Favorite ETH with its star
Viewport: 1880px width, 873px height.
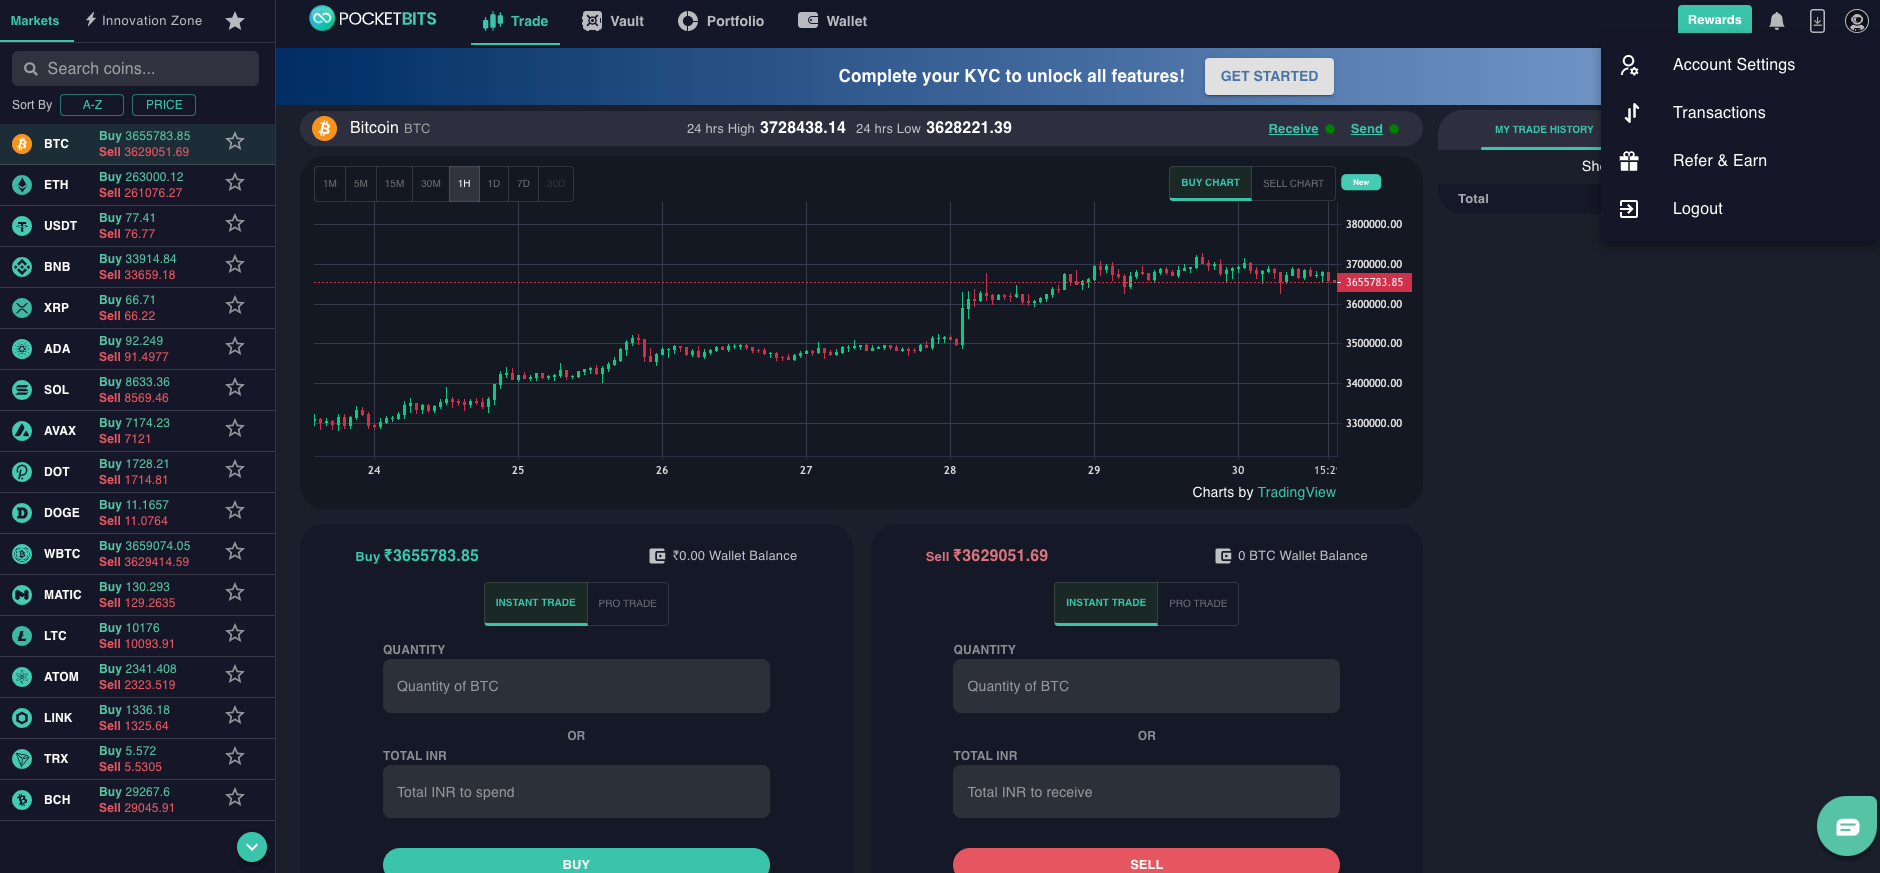tap(235, 182)
